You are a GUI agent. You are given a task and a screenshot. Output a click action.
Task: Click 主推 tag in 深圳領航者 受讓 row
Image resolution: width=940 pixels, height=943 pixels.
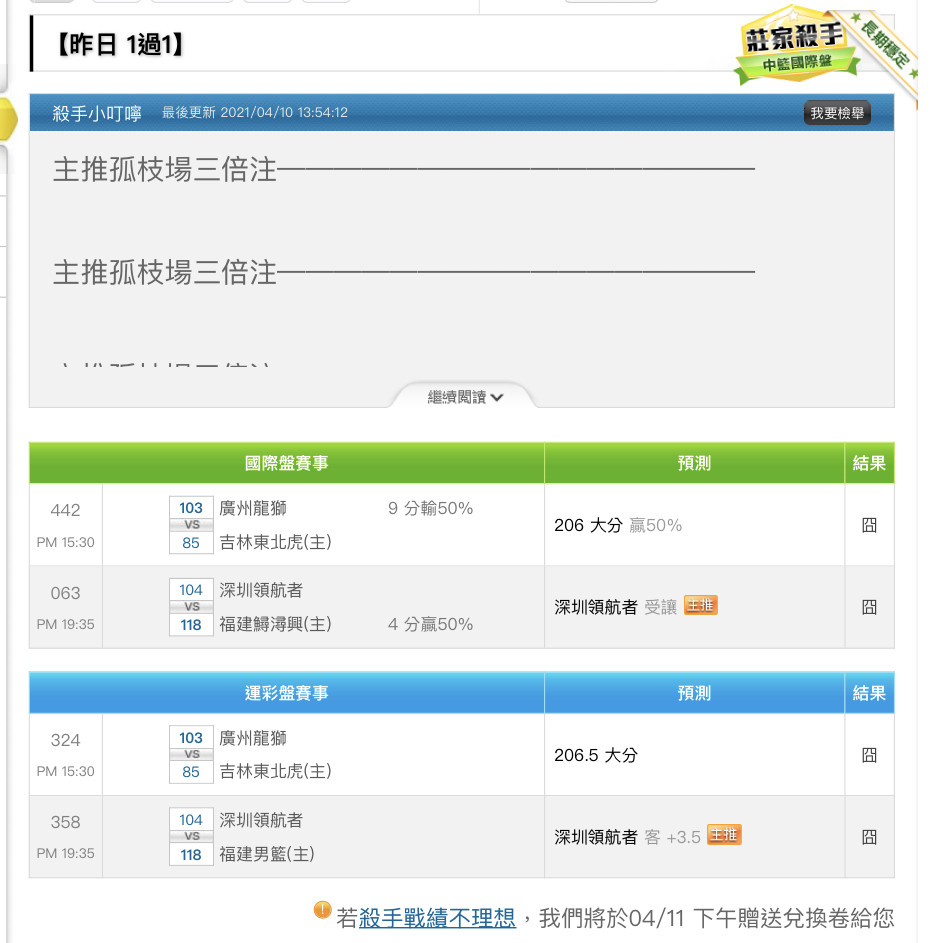701,606
